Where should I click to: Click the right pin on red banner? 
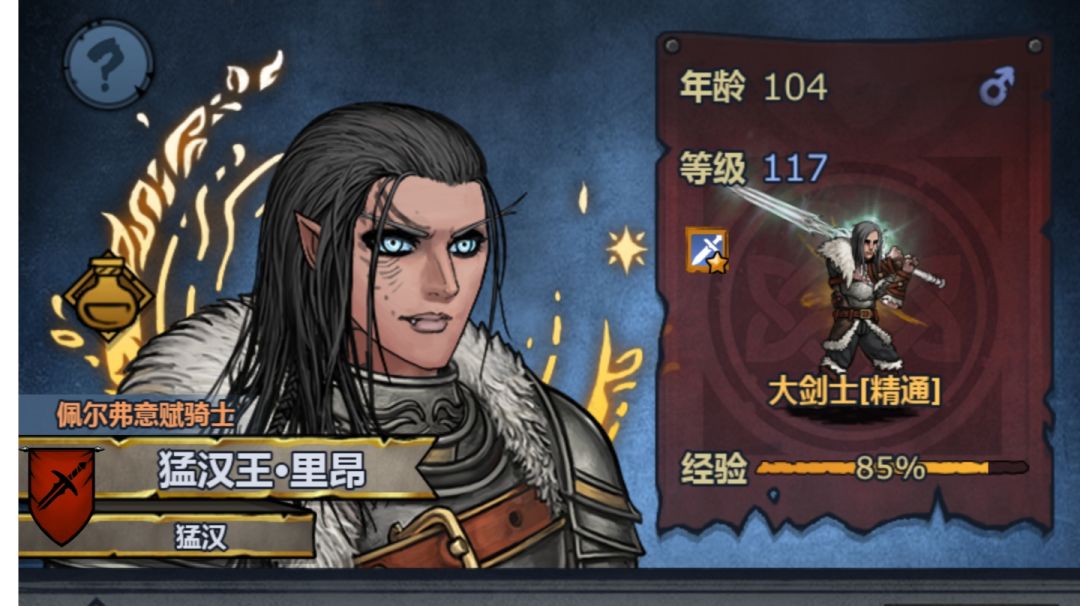tap(1035, 46)
